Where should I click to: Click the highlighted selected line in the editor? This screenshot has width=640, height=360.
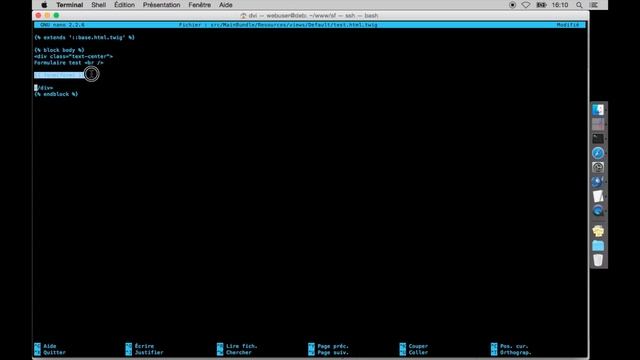tap(59, 75)
